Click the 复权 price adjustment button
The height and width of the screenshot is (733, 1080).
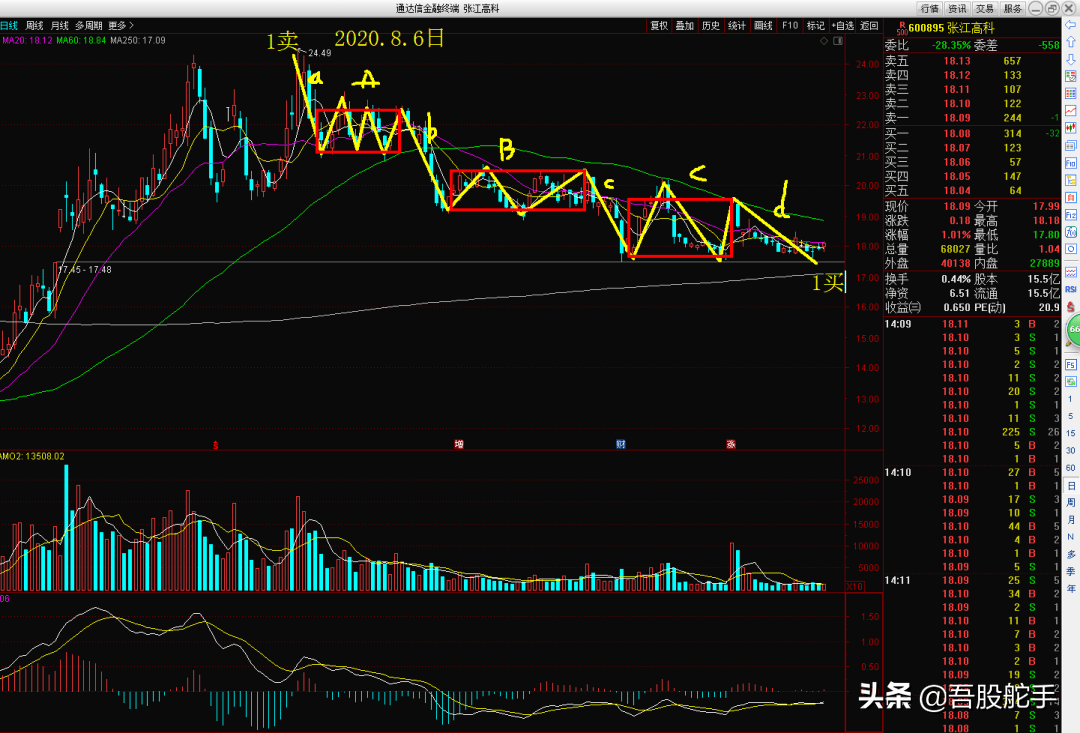pyautogui.click(x=659, y=25)
